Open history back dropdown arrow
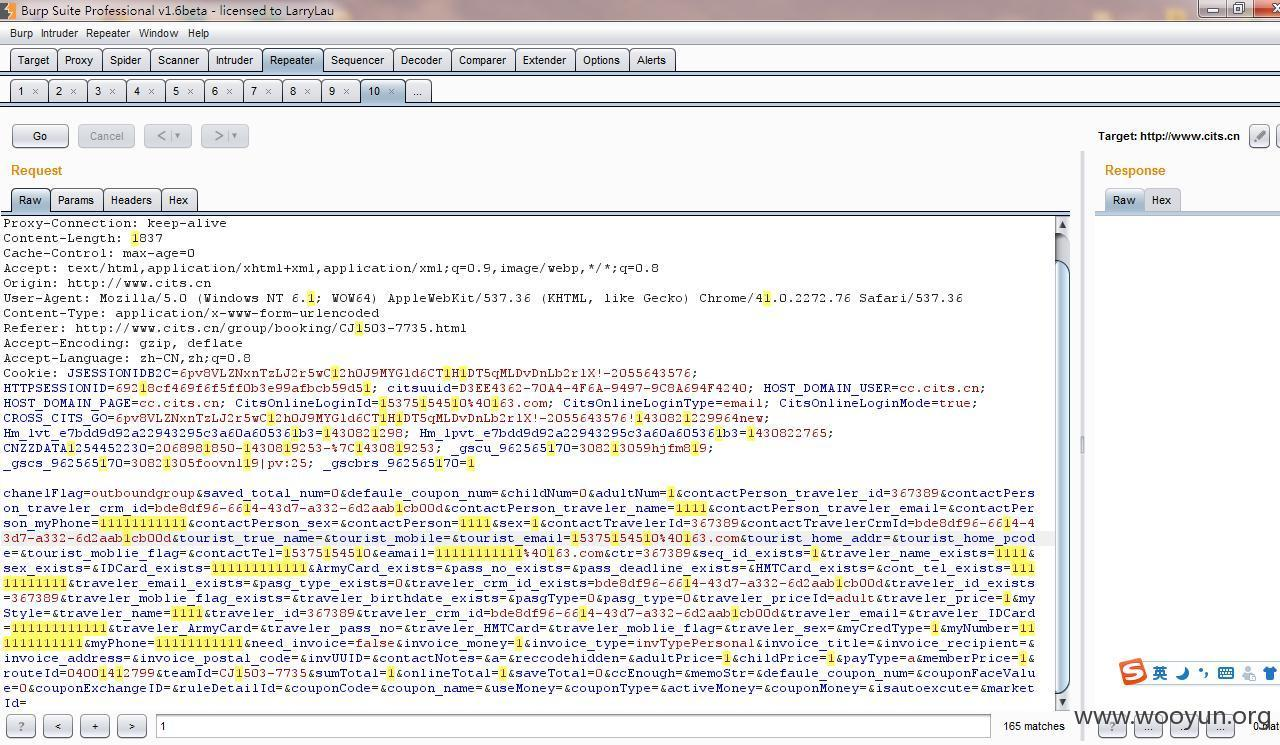The image size is (1280, 745). [177, 136]
